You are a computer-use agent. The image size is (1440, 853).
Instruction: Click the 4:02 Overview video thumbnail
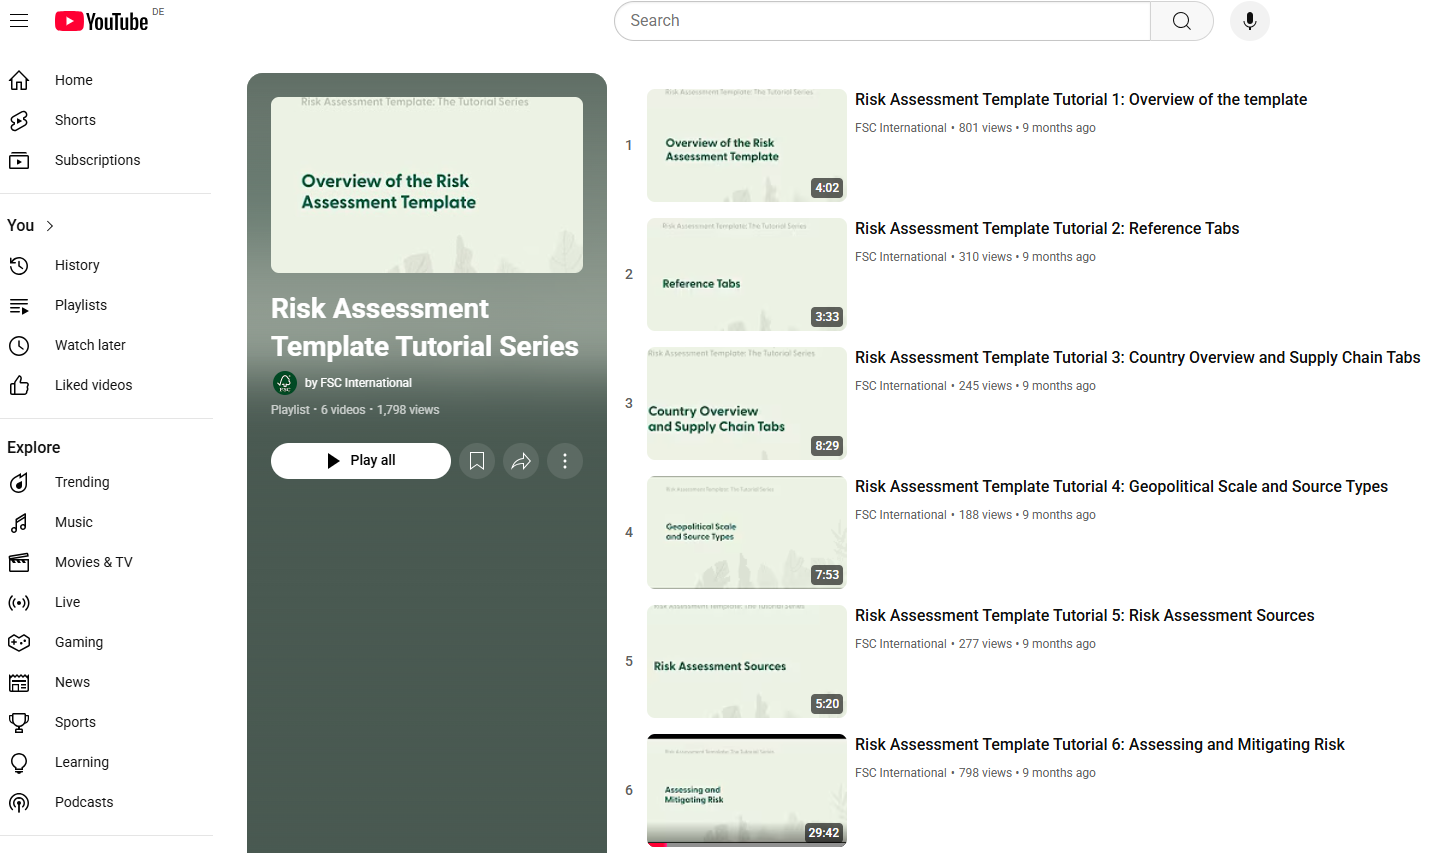tap(747, 146)
